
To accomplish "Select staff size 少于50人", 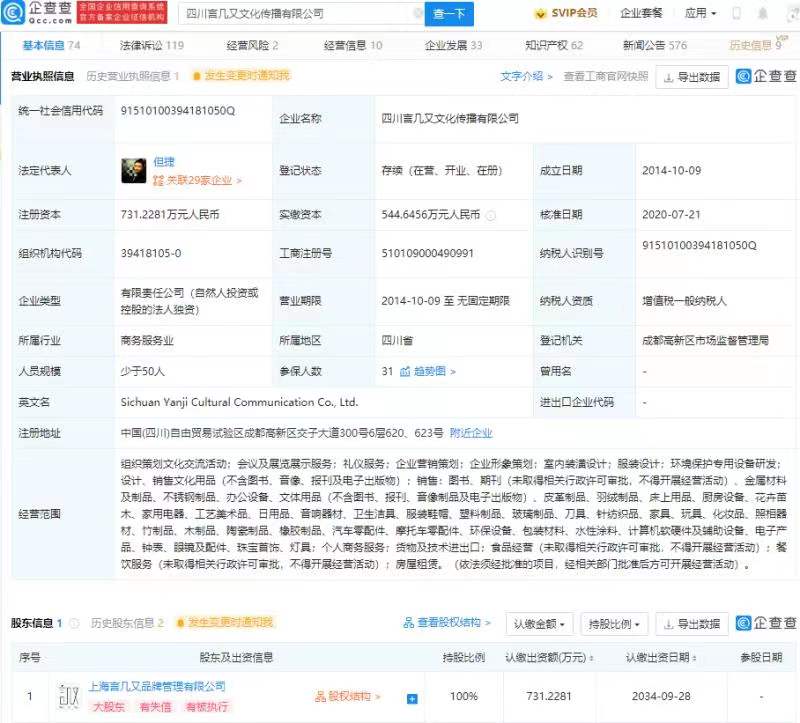I will [143, 371].
